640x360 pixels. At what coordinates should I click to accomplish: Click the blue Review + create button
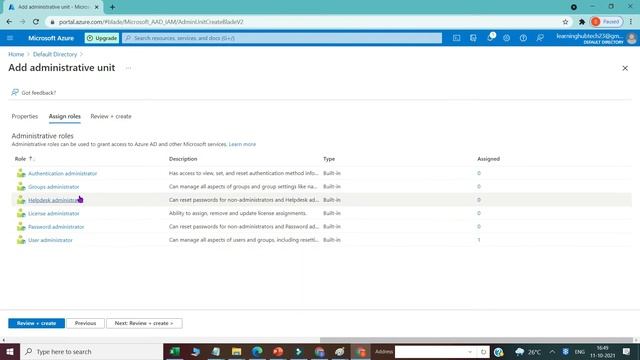pyautogui.click(x=36, y=323)
